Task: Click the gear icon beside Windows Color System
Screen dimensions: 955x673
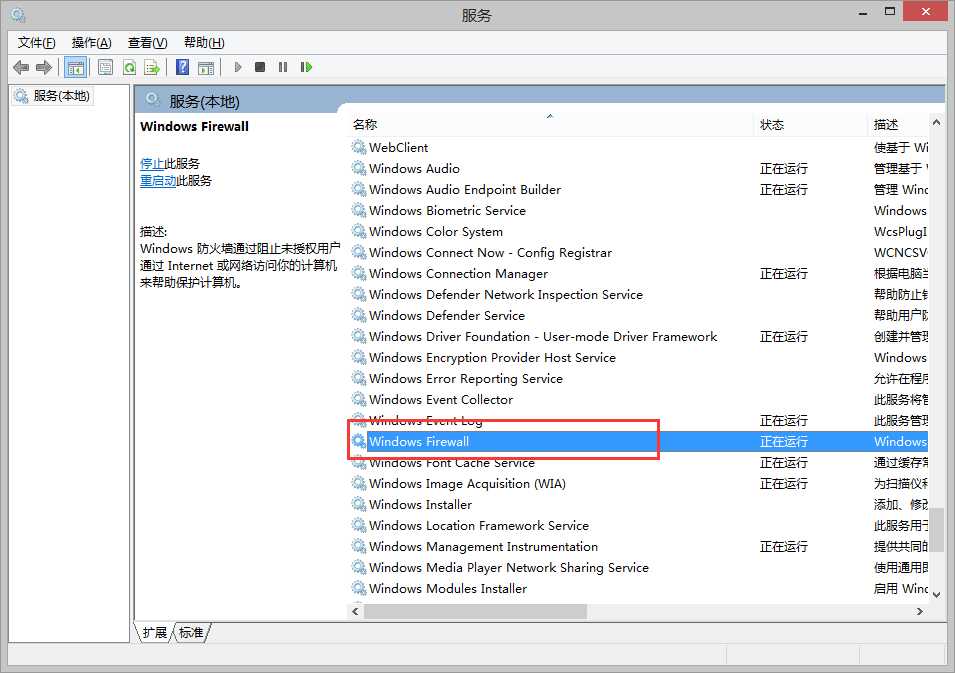Action: [359, 231]
